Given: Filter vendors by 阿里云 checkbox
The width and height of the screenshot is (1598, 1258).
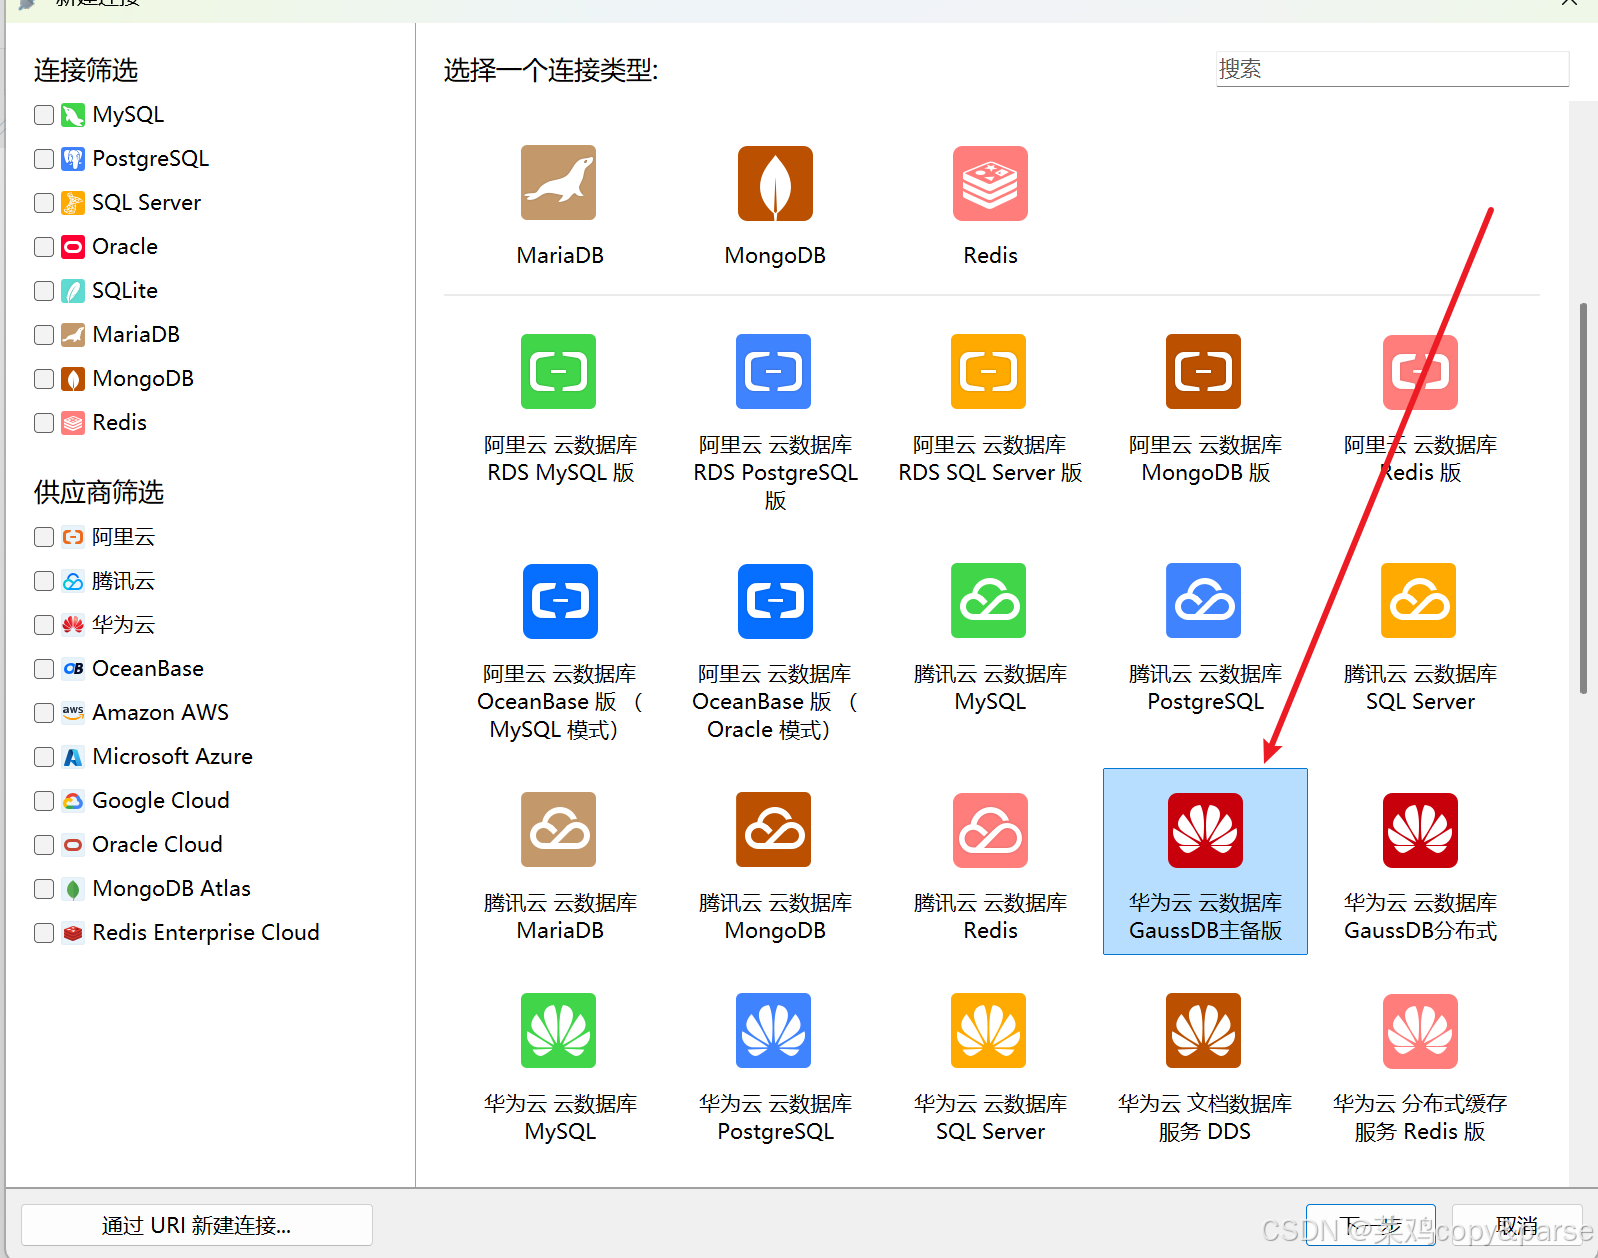Looking at the screenshot, I should 44,537.
